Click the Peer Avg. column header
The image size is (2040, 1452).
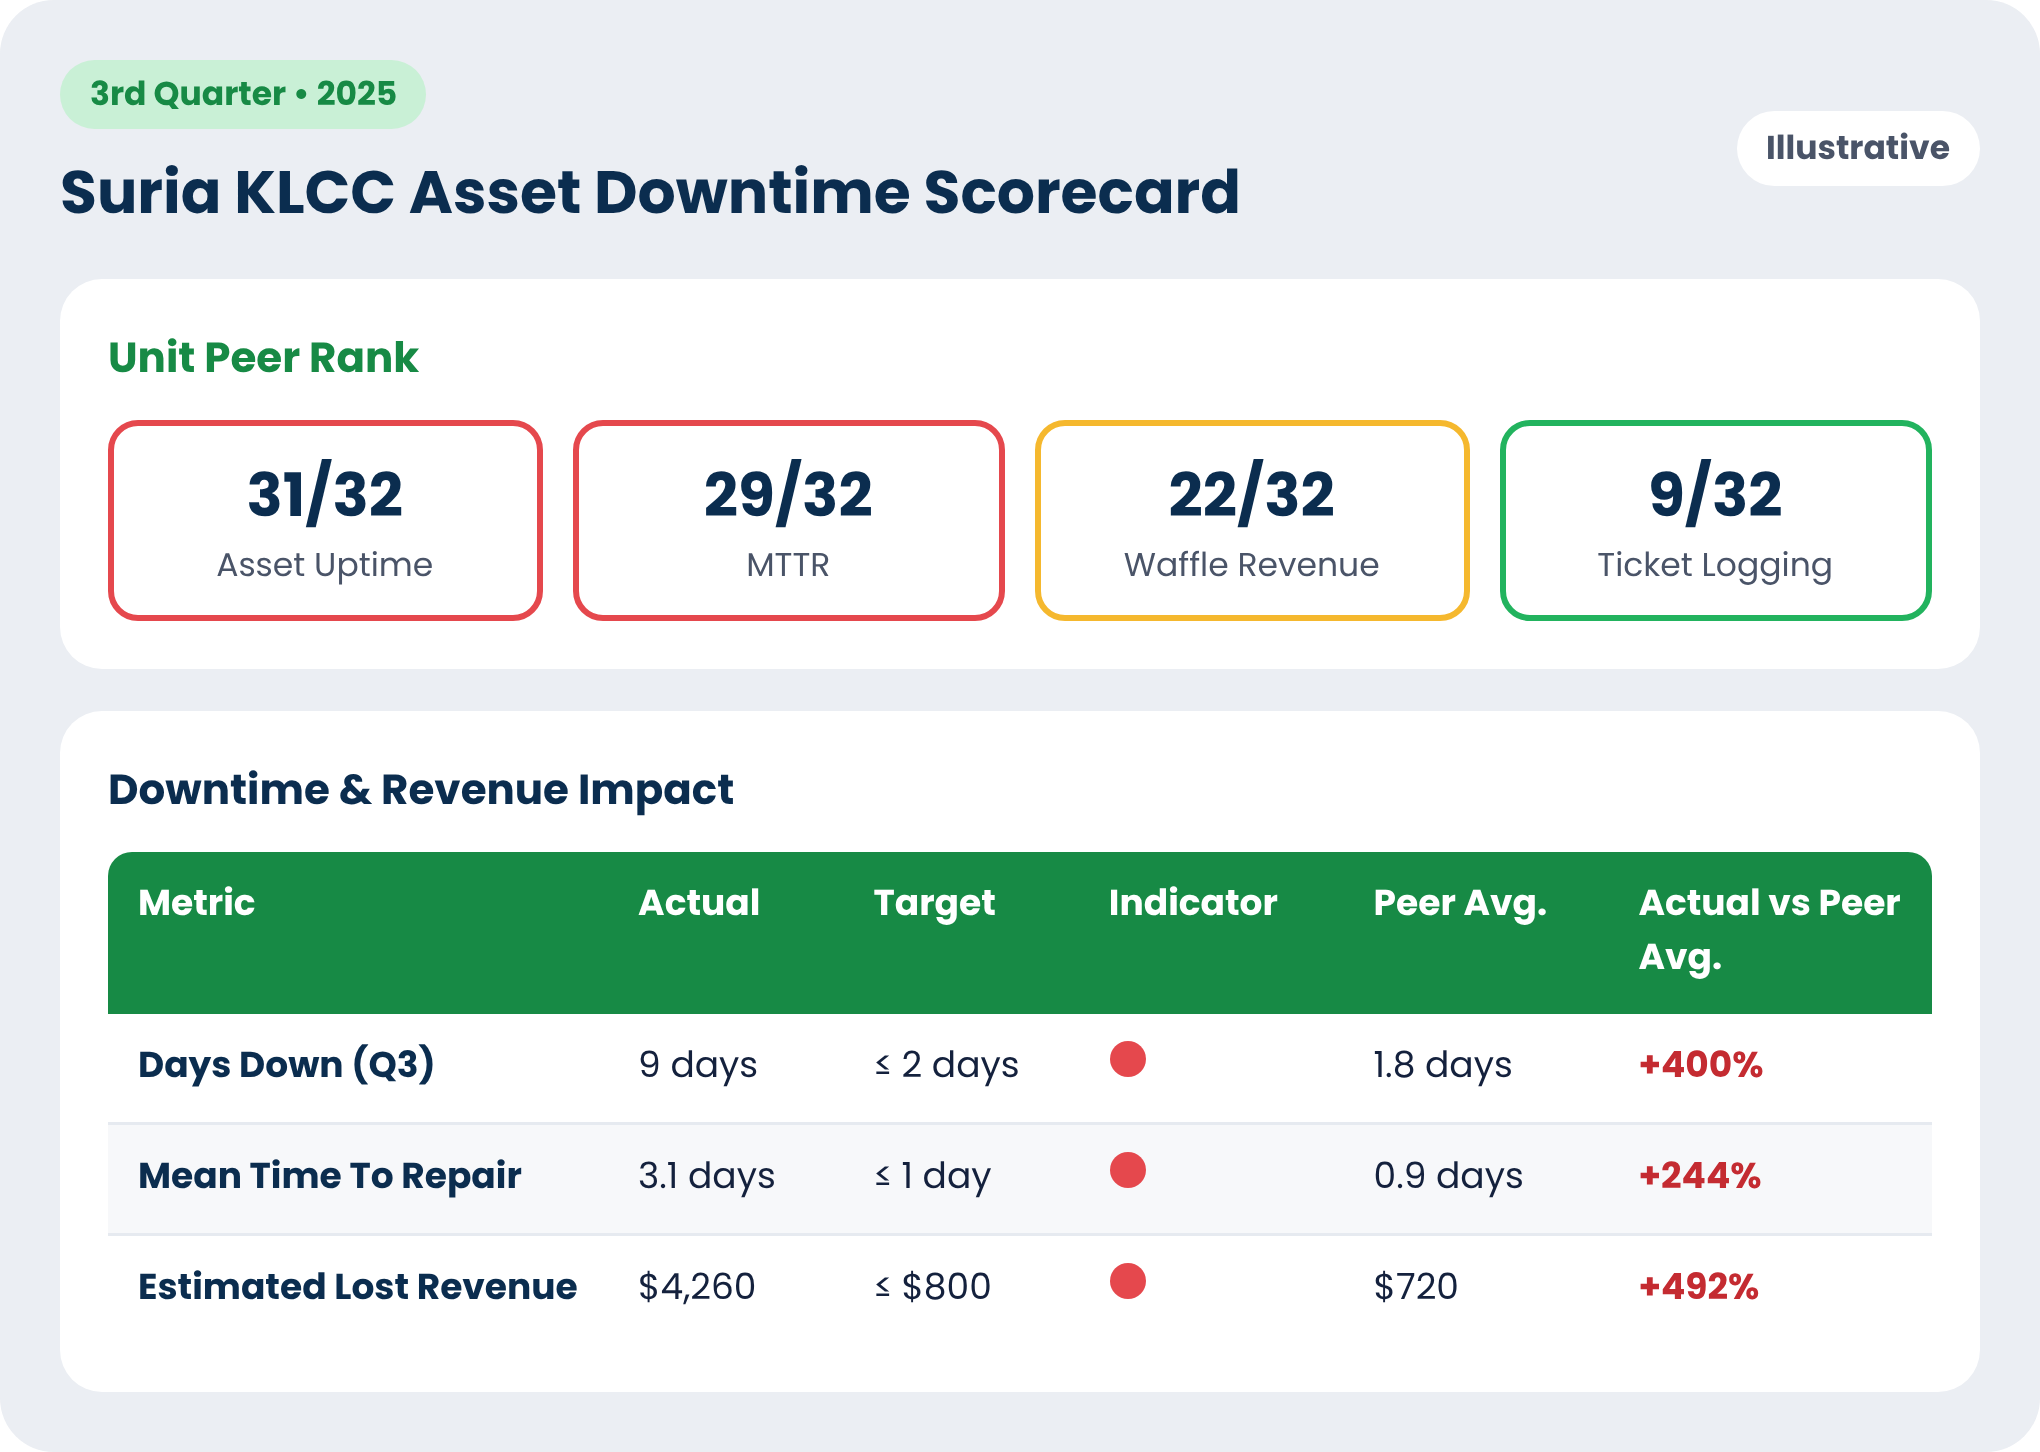[x=1460, y=903]
